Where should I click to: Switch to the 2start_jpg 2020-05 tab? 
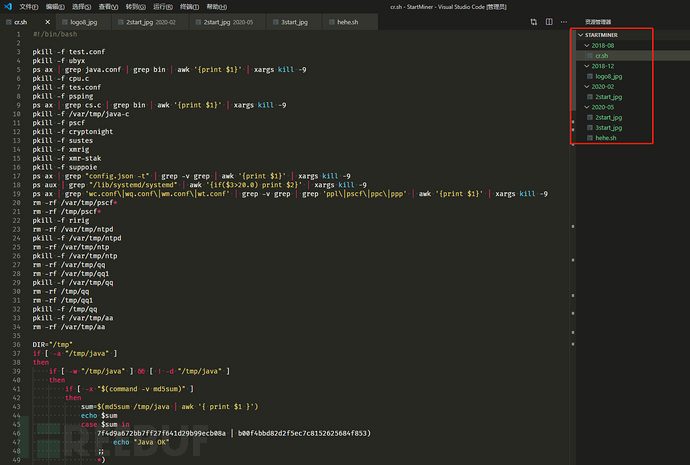click(228, 22)
